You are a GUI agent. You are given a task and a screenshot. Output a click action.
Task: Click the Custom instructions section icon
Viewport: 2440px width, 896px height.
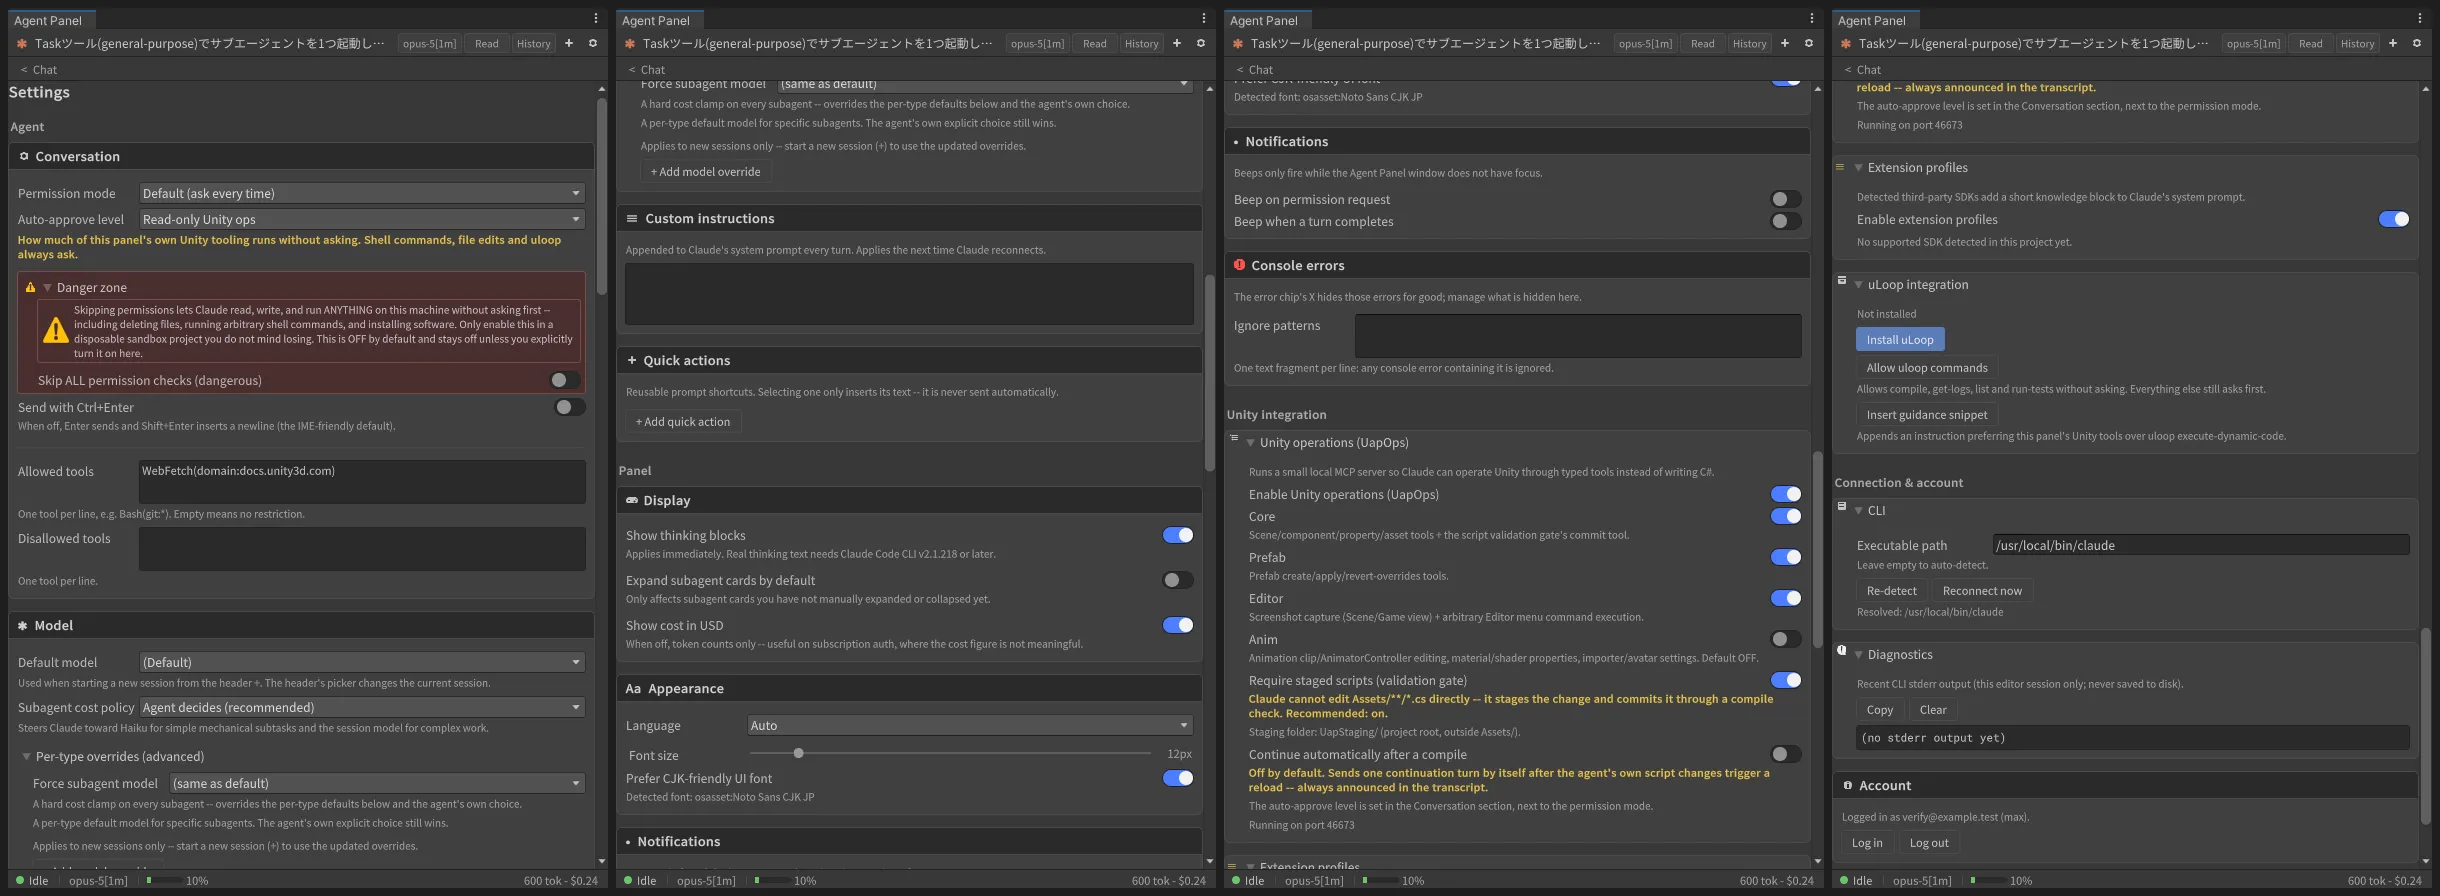click(632, 218)
